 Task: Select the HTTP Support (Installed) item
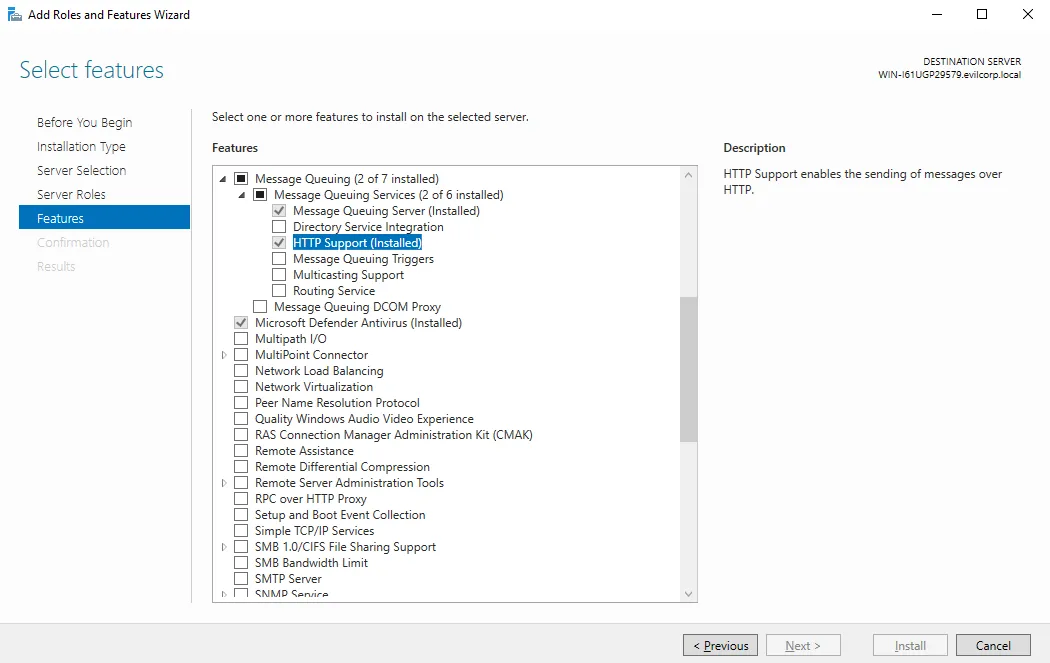tap(357, 243)
